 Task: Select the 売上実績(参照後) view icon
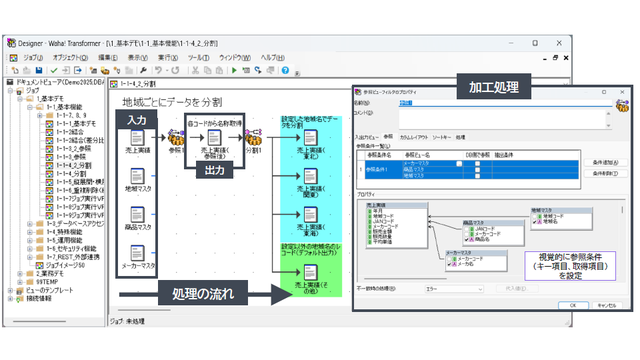point(214,138)
